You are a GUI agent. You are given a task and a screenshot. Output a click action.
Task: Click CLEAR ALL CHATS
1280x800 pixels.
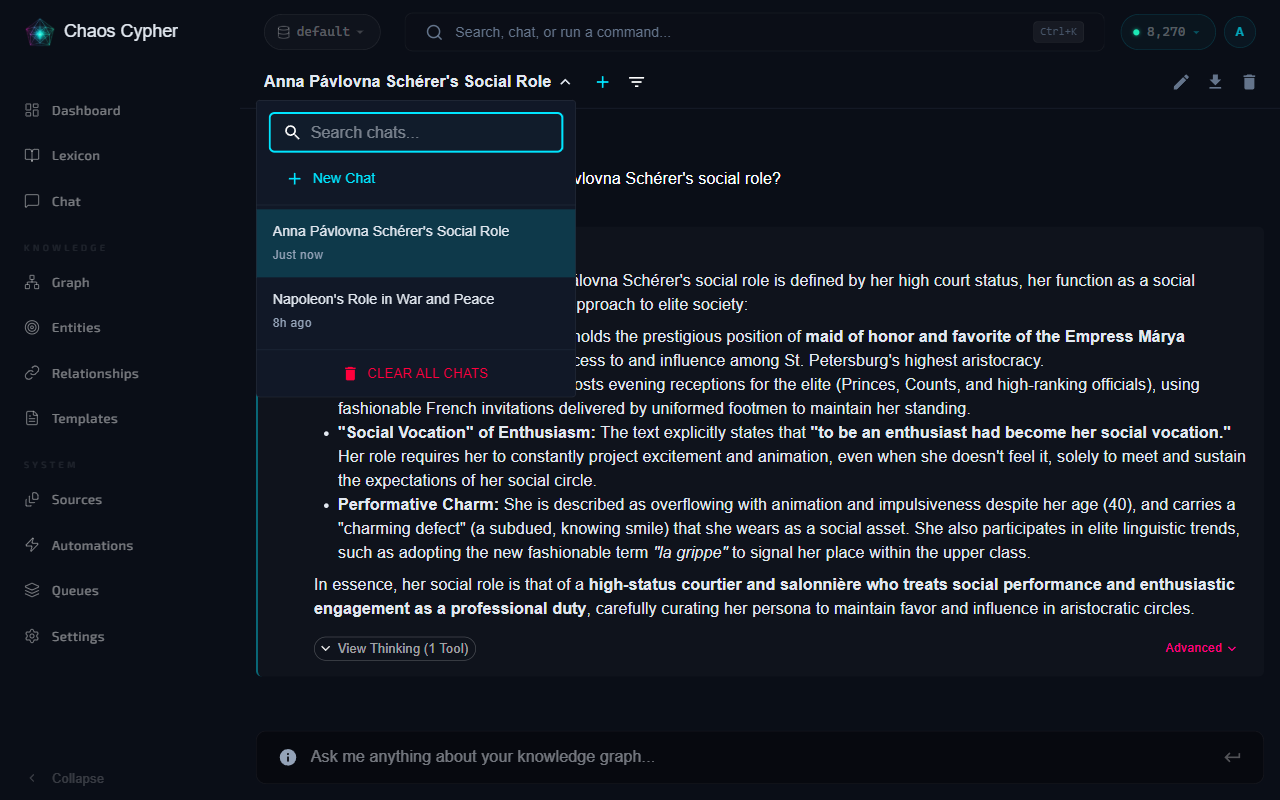[416, 373]
